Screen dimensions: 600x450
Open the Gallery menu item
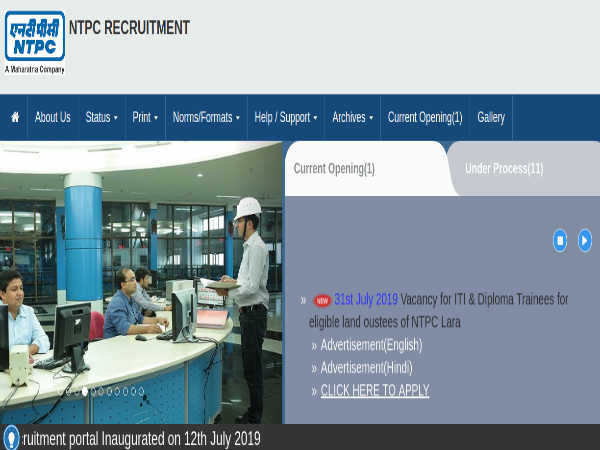491,117
